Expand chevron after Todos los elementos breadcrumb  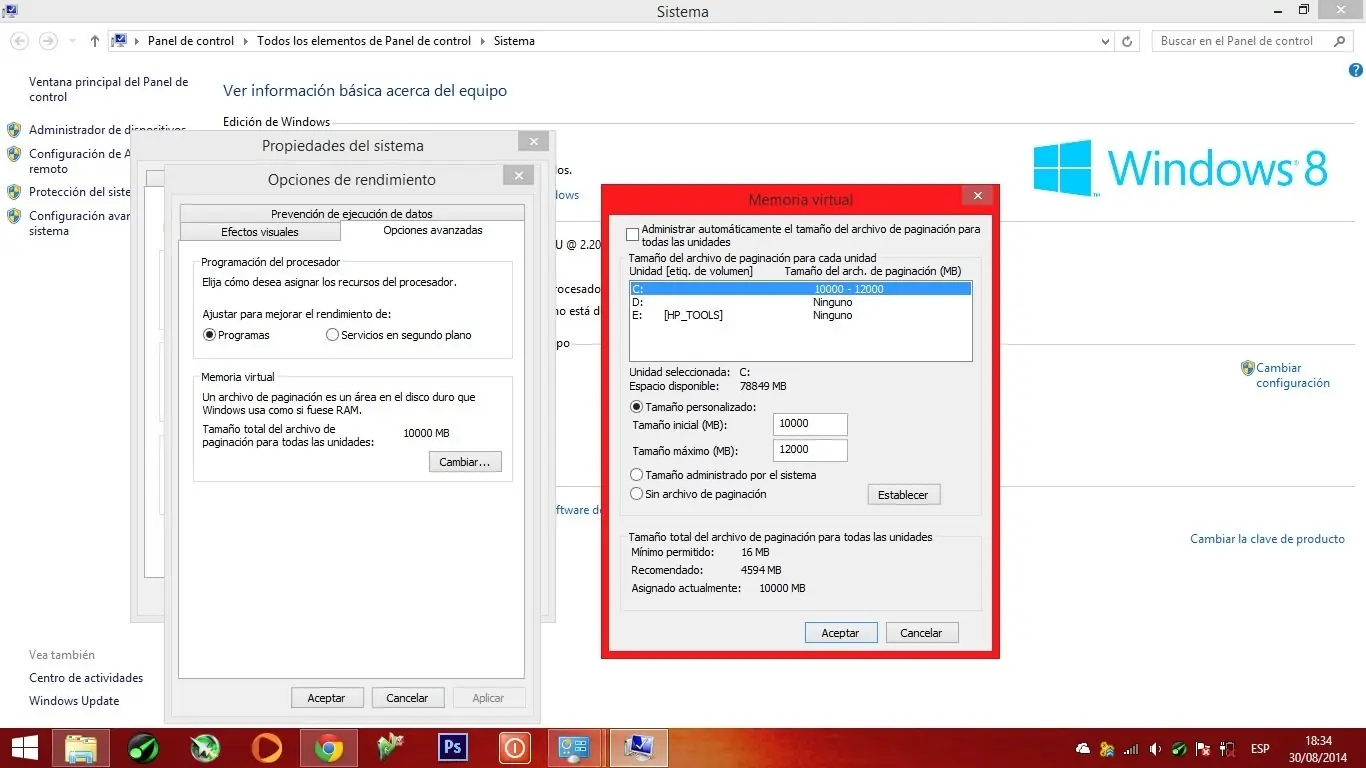(x=482, y=41)
